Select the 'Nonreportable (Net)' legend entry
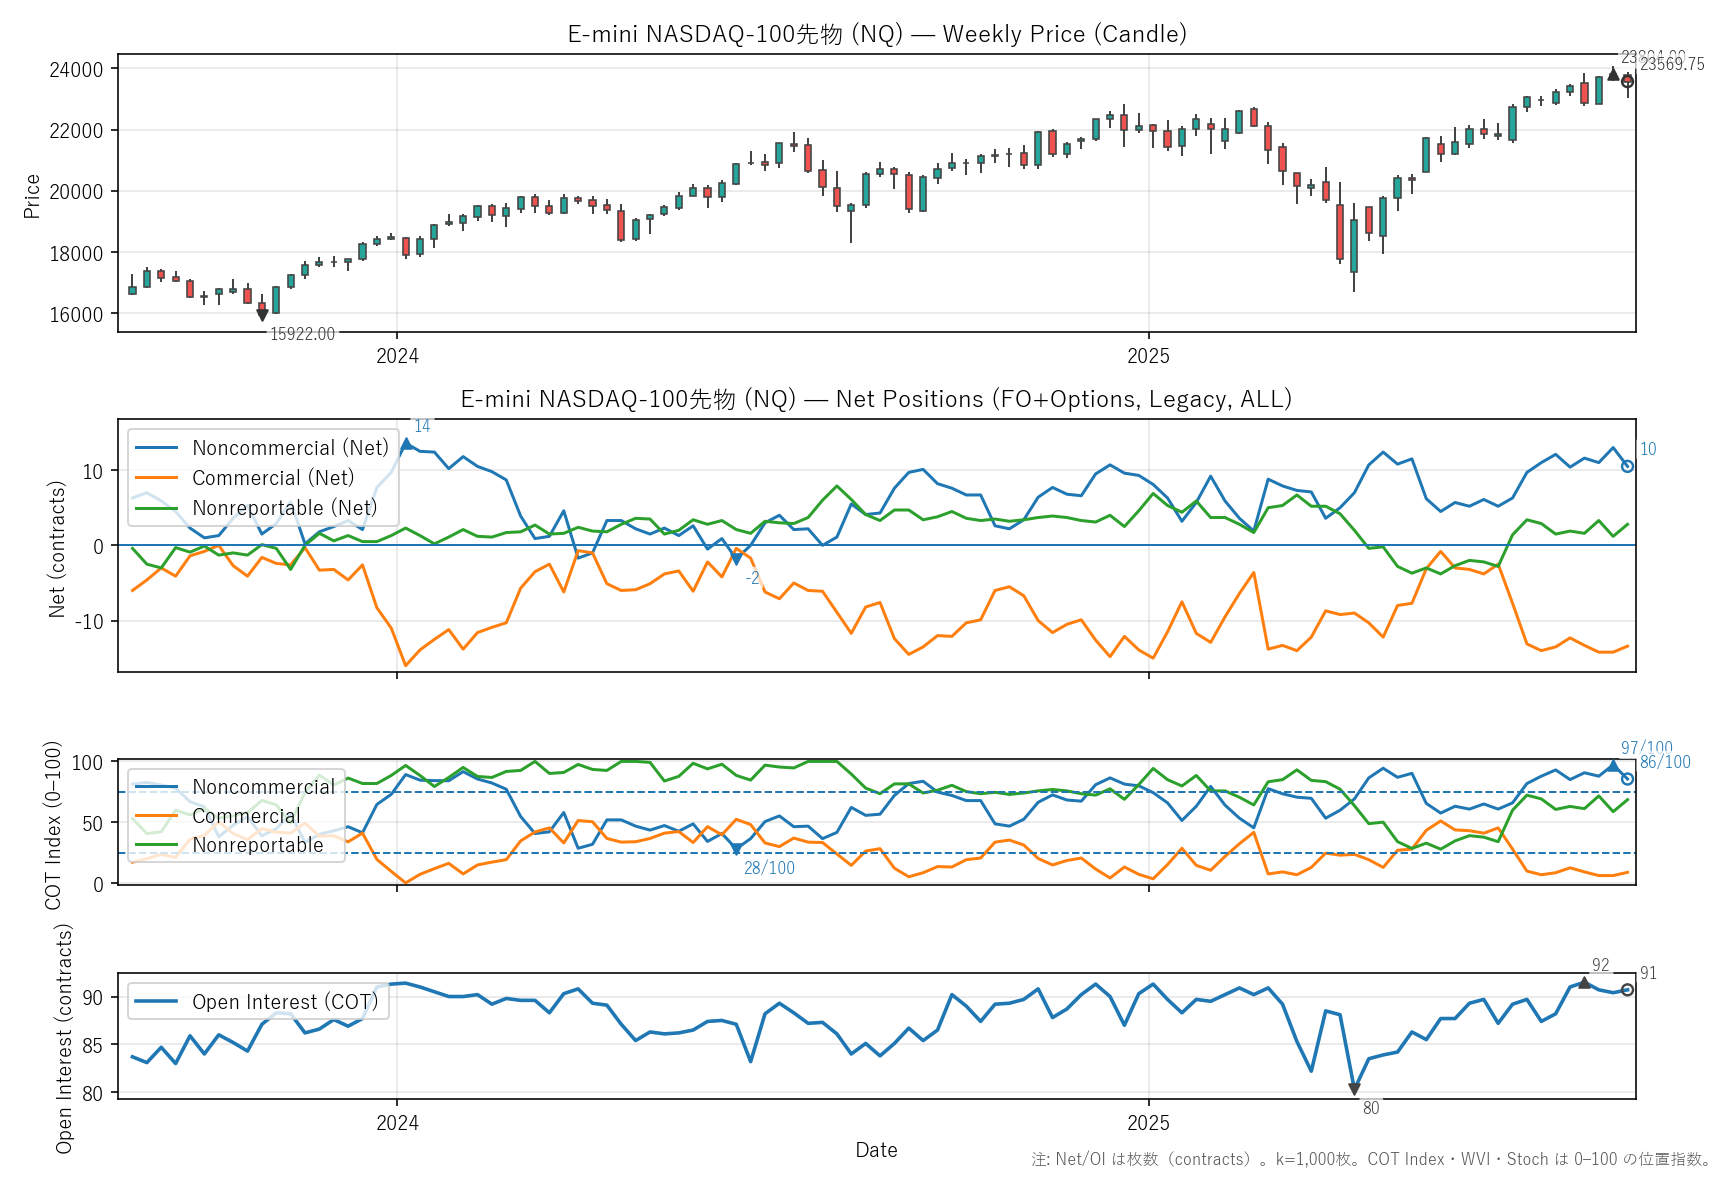 pos(285,508)
